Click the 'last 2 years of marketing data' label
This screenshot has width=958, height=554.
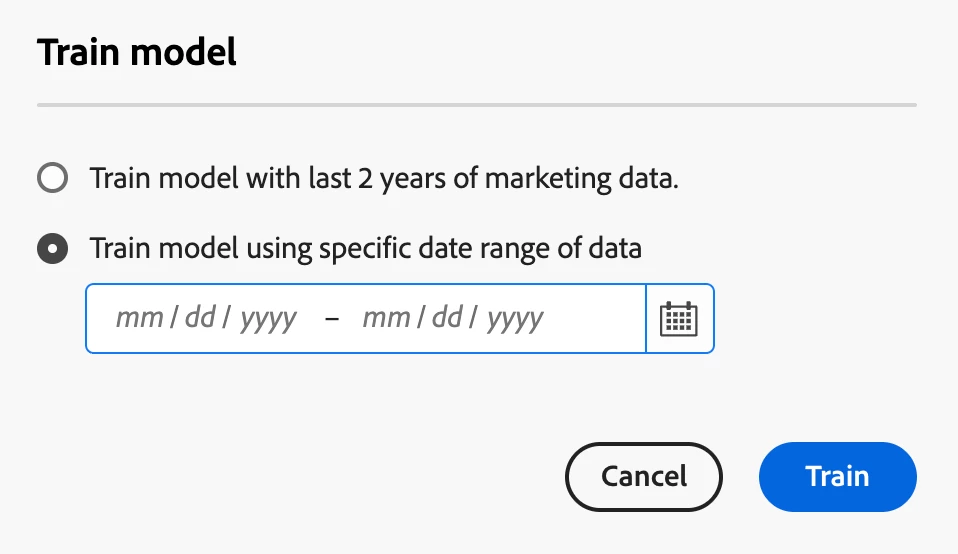(x=384, y=179)
